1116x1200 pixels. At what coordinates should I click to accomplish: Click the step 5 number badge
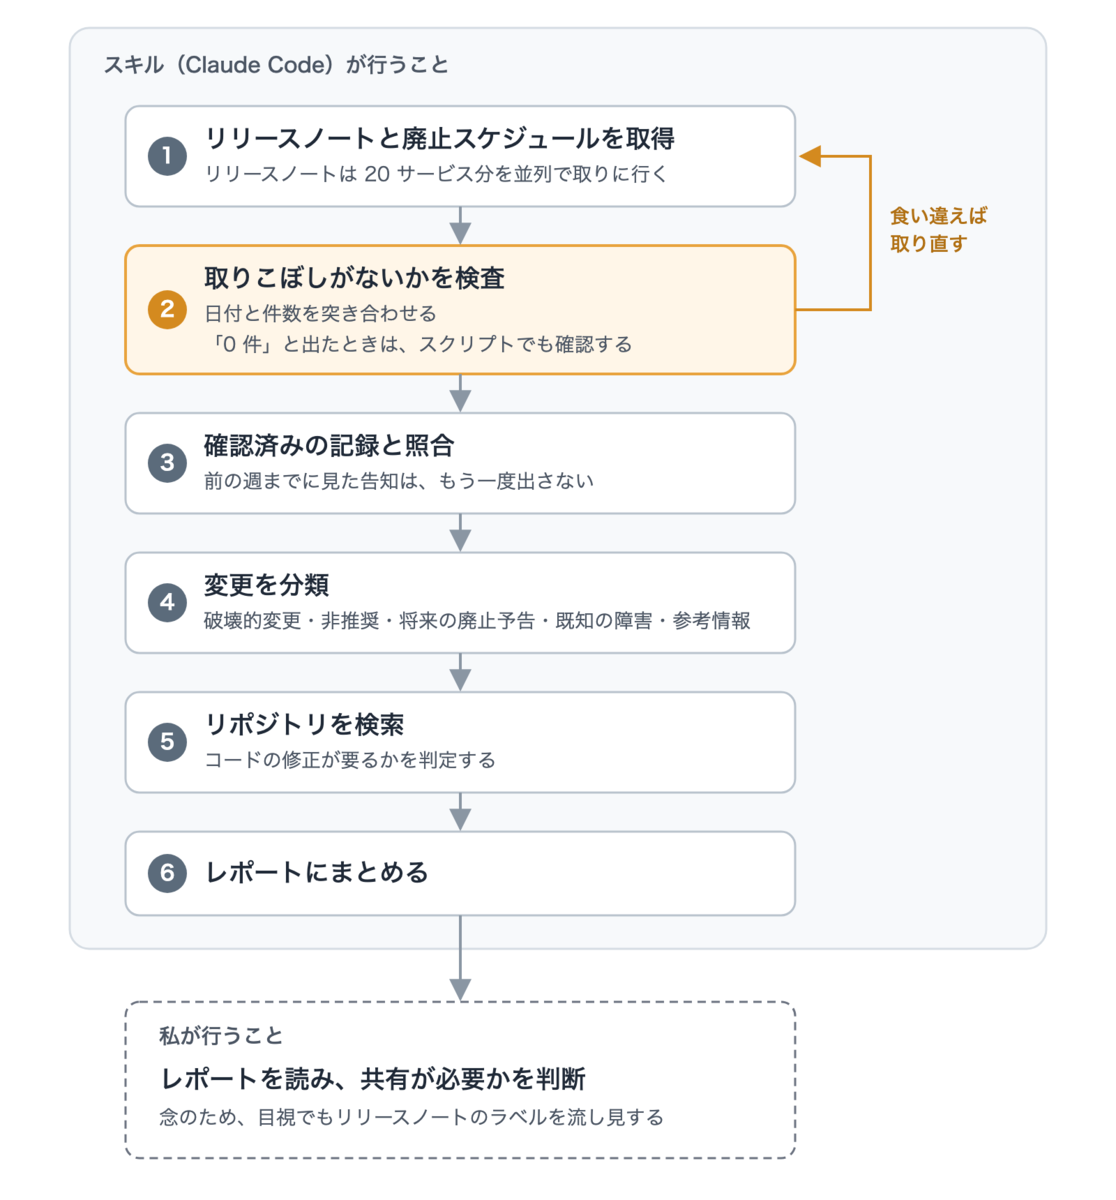click(167, 742)
